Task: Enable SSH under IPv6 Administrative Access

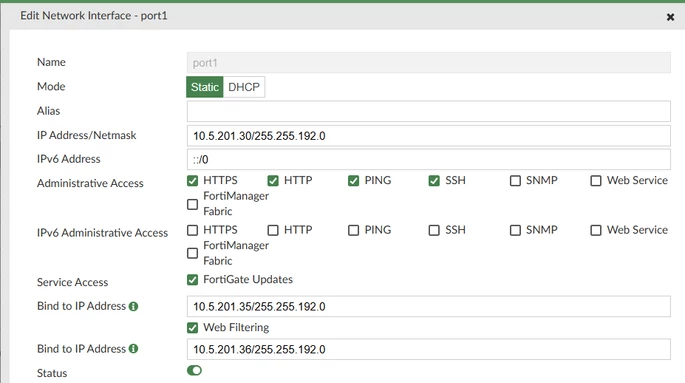Action: (x=434, y=230)
